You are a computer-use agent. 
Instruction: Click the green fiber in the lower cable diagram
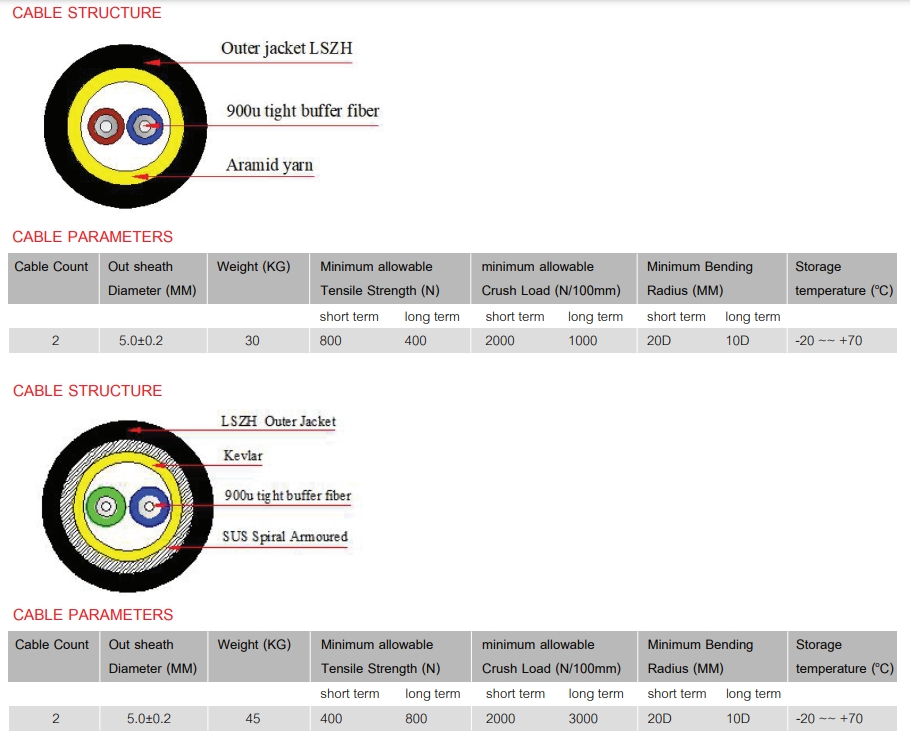coord(104,507)
